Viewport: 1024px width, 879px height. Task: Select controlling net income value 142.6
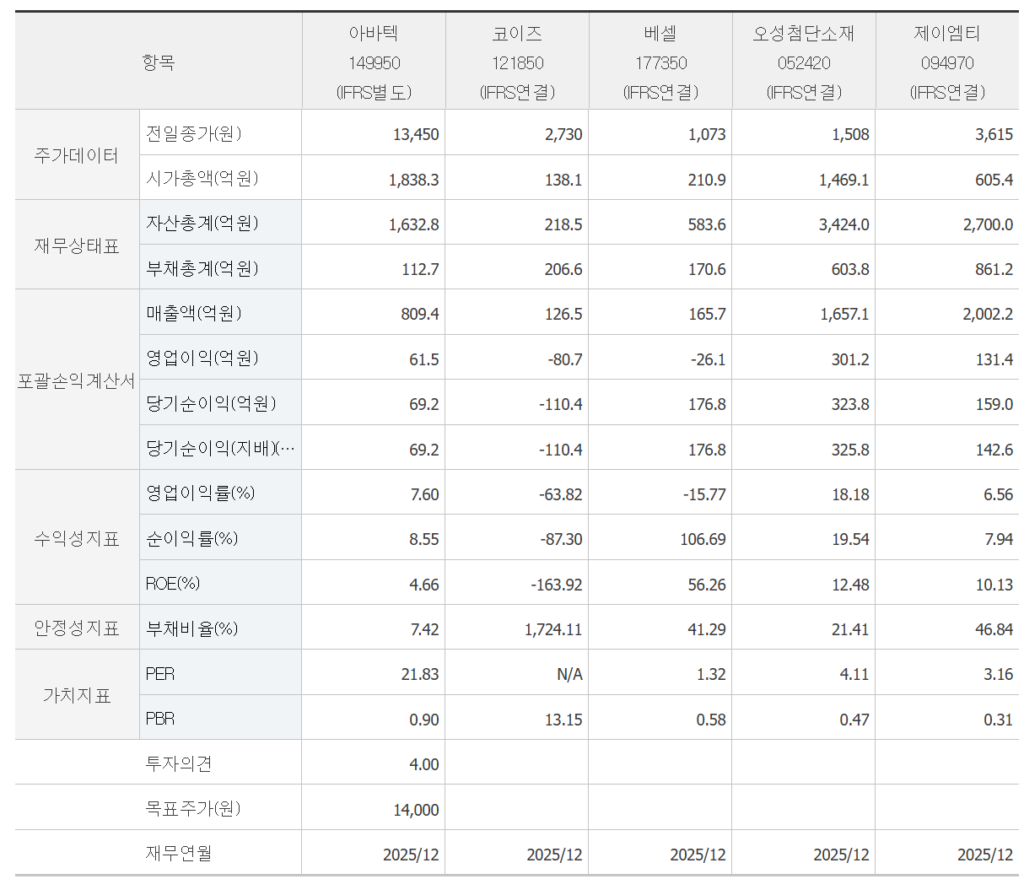(994, 450)
